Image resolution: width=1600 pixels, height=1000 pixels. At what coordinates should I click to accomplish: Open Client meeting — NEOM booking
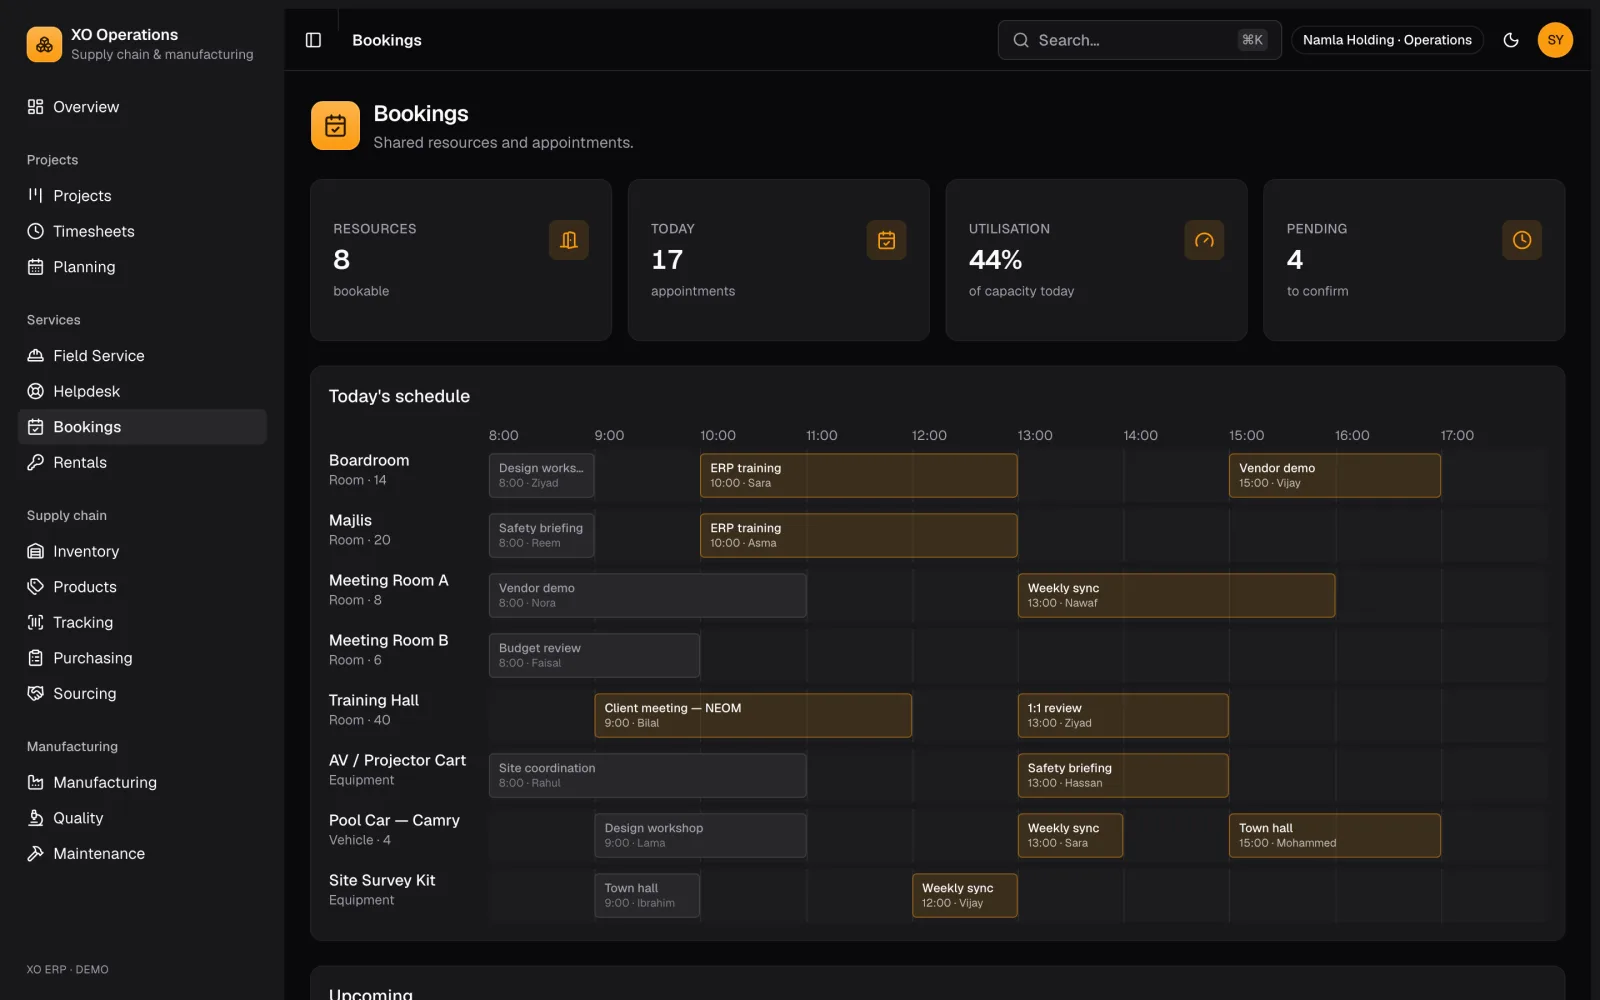[x=753, y=715]
